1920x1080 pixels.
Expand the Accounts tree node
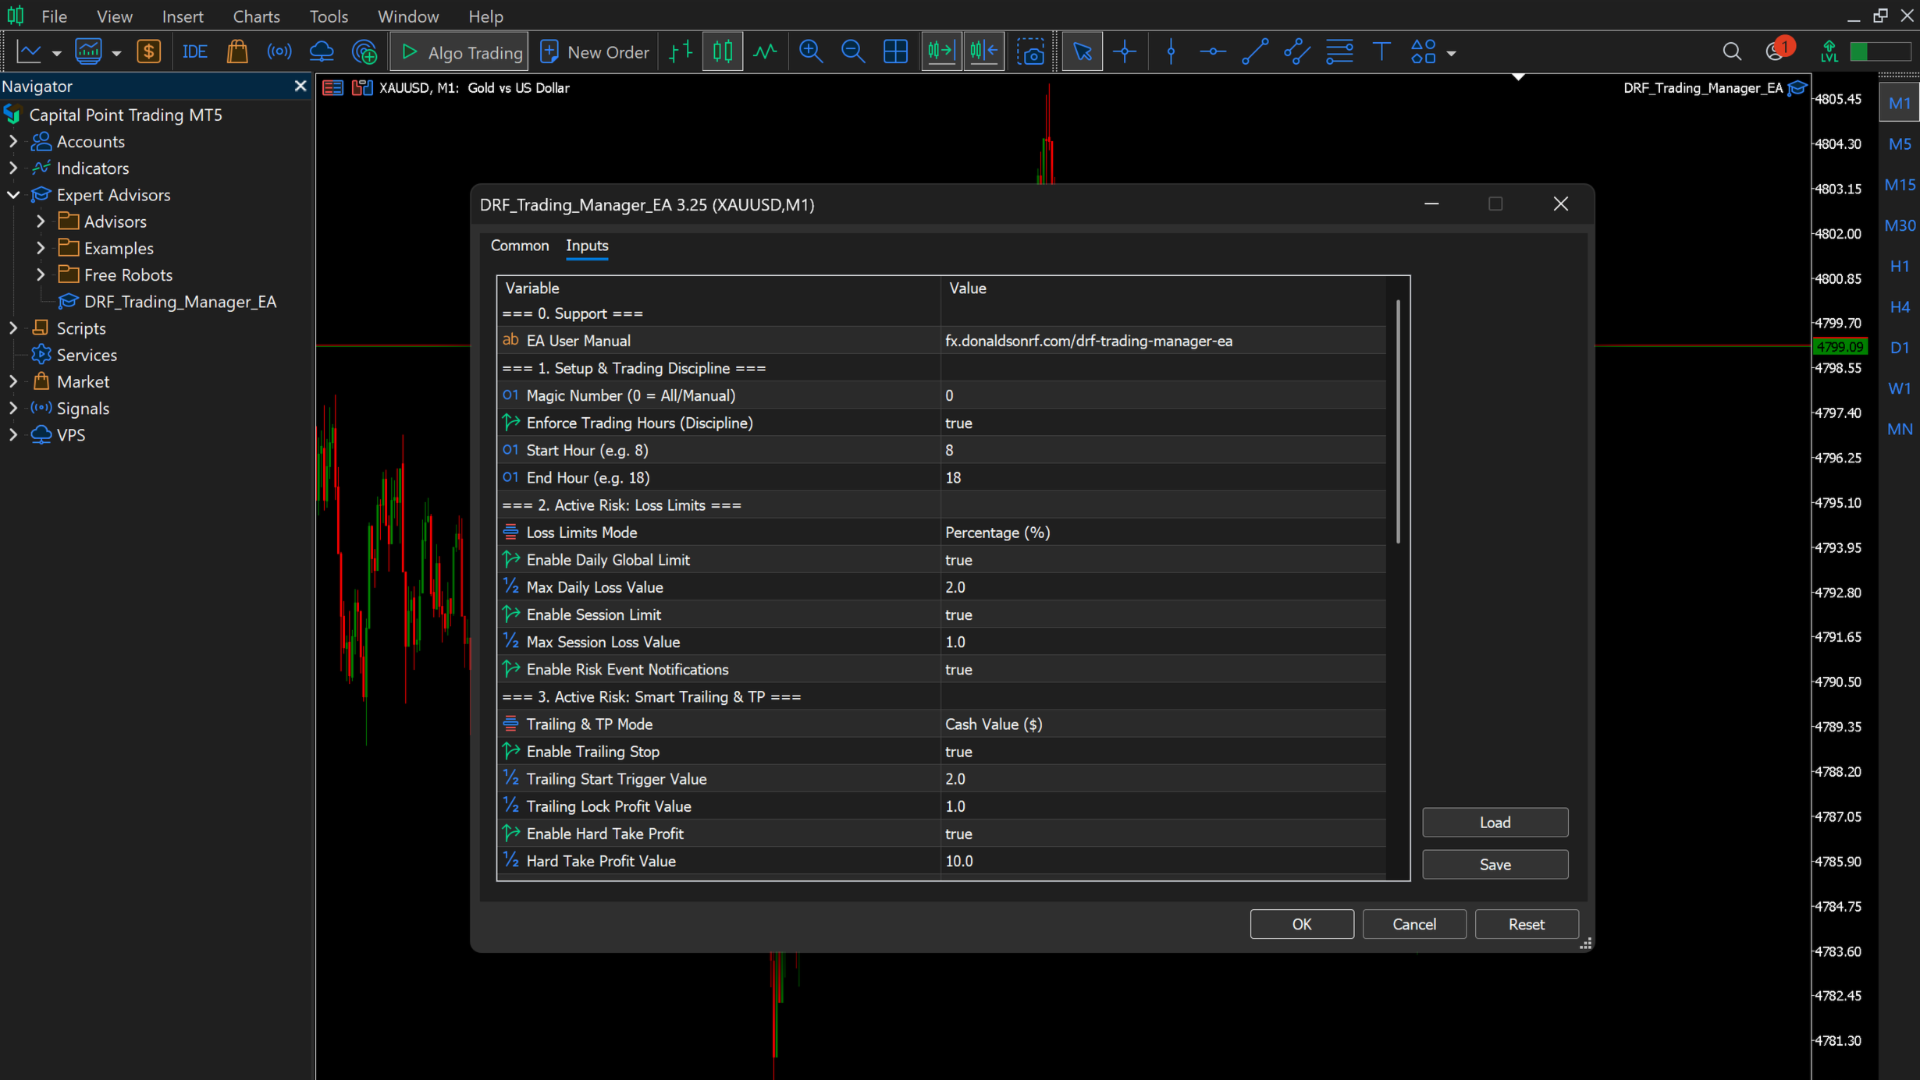13,142
